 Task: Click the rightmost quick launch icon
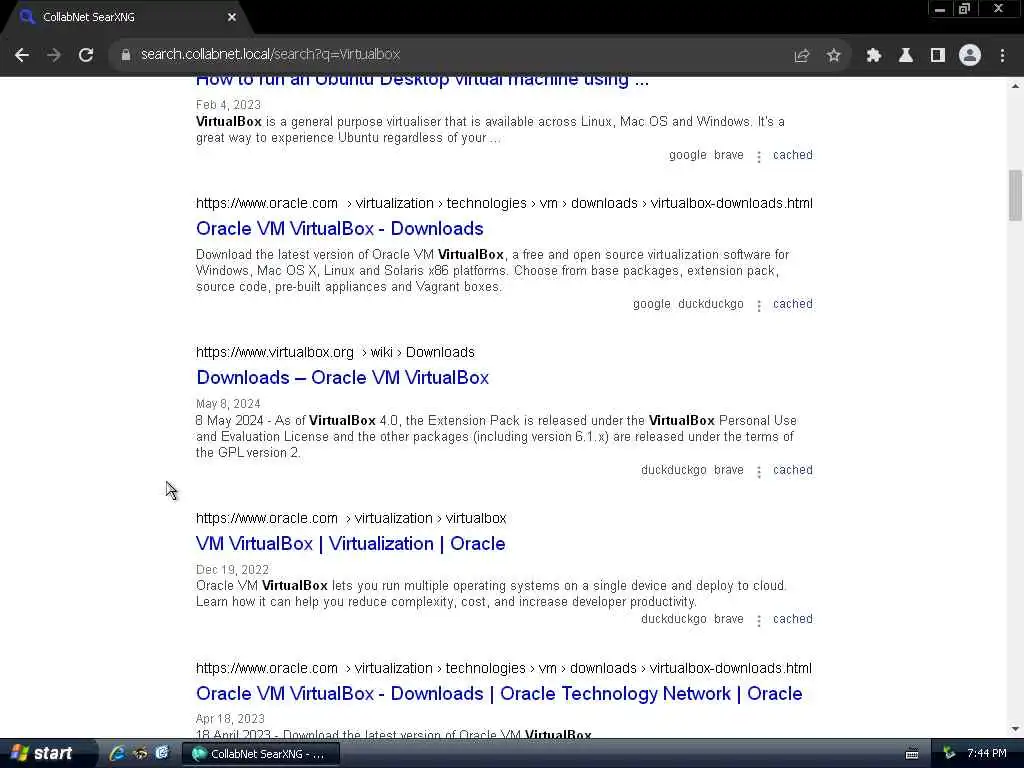[x=162, y=753]
